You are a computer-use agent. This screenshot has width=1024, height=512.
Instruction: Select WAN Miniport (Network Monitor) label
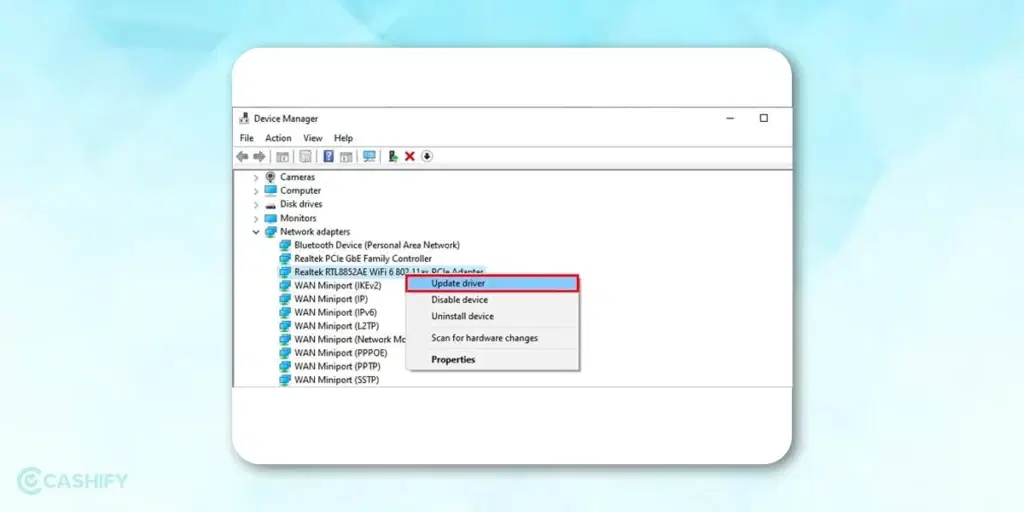click(350, 340)
